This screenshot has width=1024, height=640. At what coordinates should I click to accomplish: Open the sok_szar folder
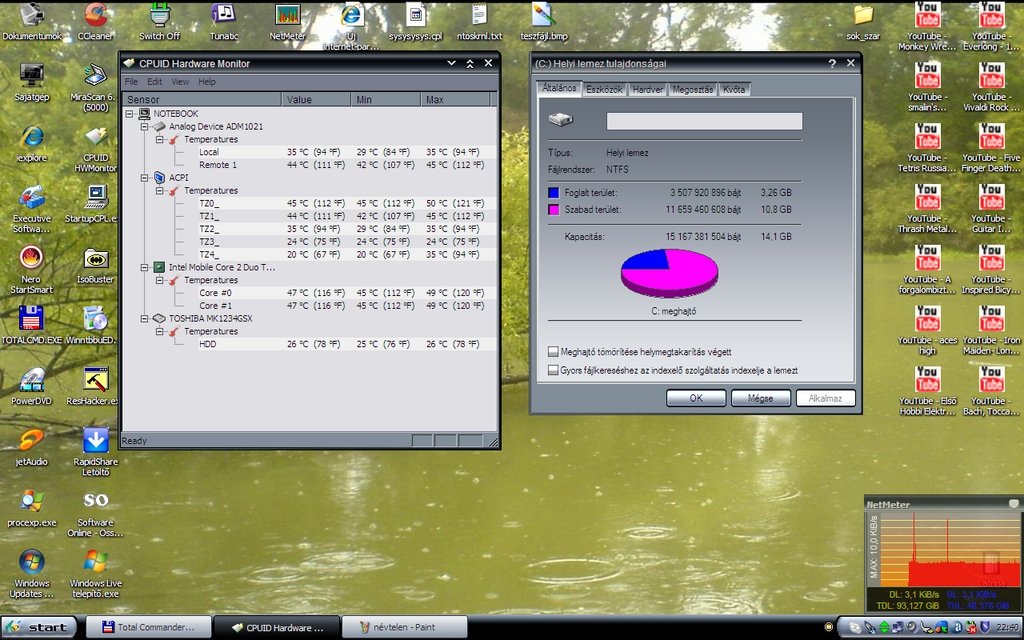click(x=863, y=20)
